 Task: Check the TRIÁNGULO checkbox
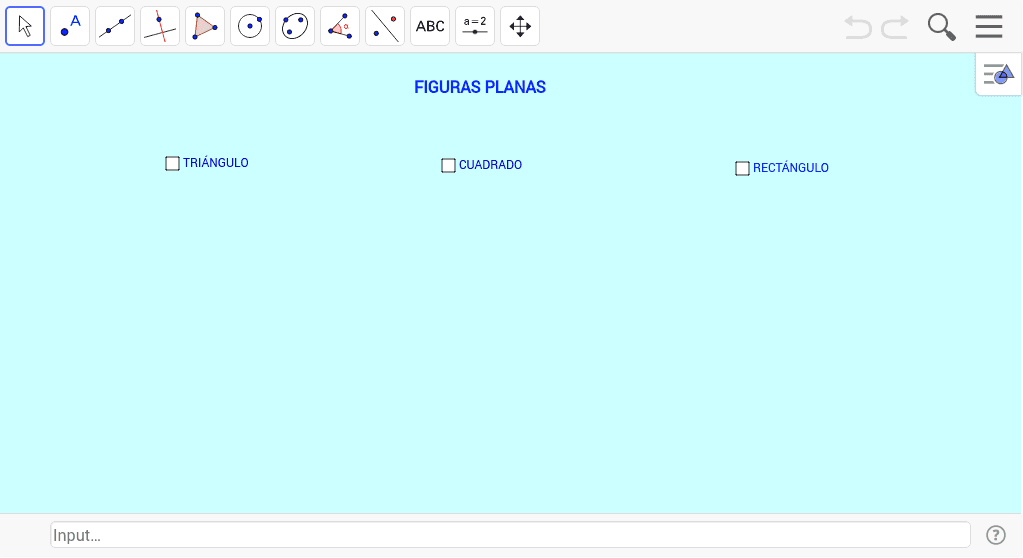click(x=172, y=164)
